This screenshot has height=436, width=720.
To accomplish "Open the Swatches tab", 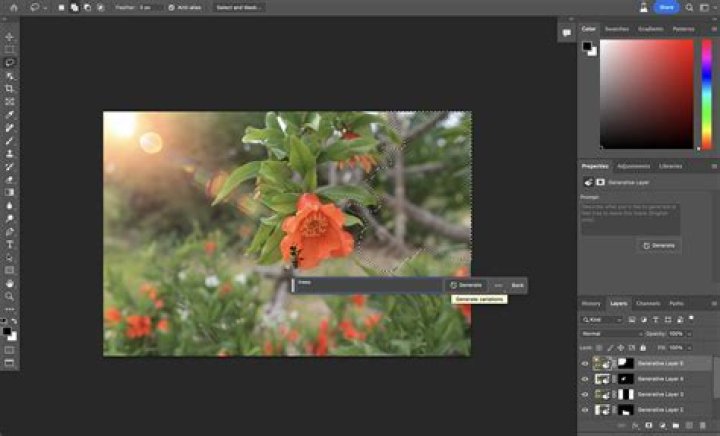I will click(617, 29).
